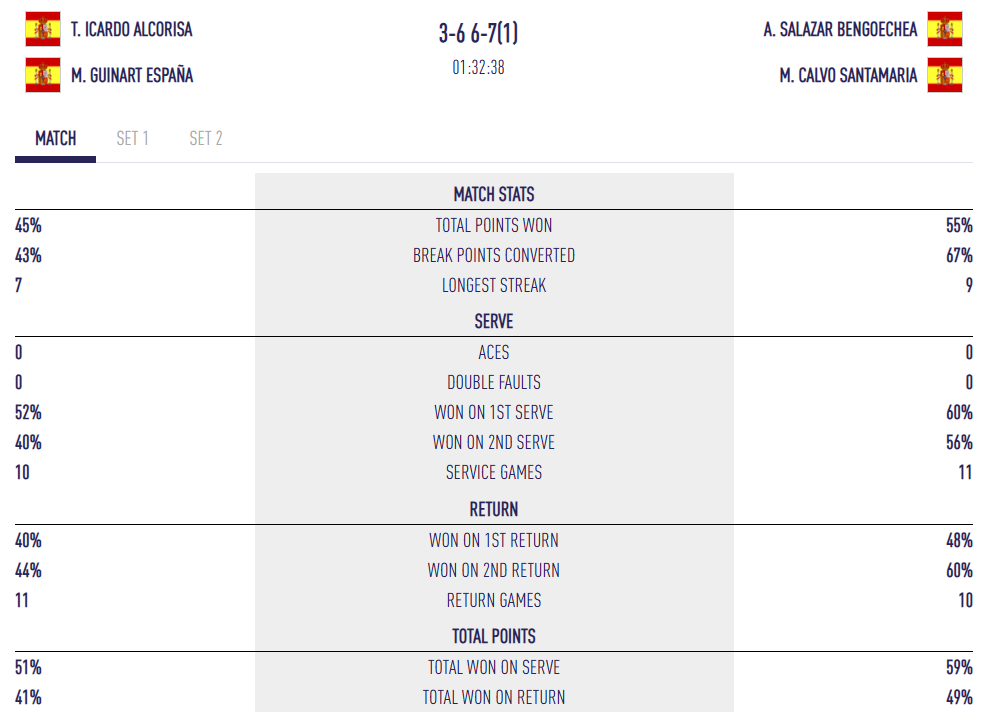Click Spanish flag beside M. Guinart España

point(42,75)
